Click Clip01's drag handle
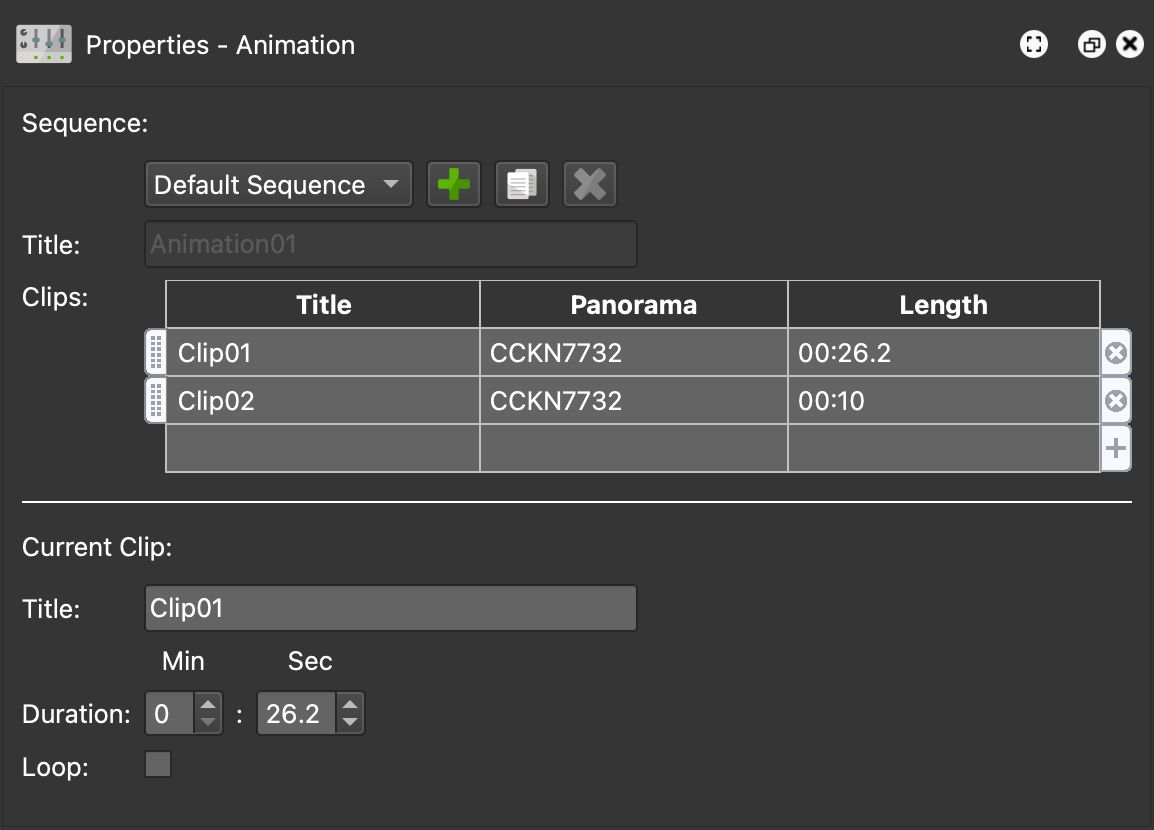1154x830 pixels. 156,352
